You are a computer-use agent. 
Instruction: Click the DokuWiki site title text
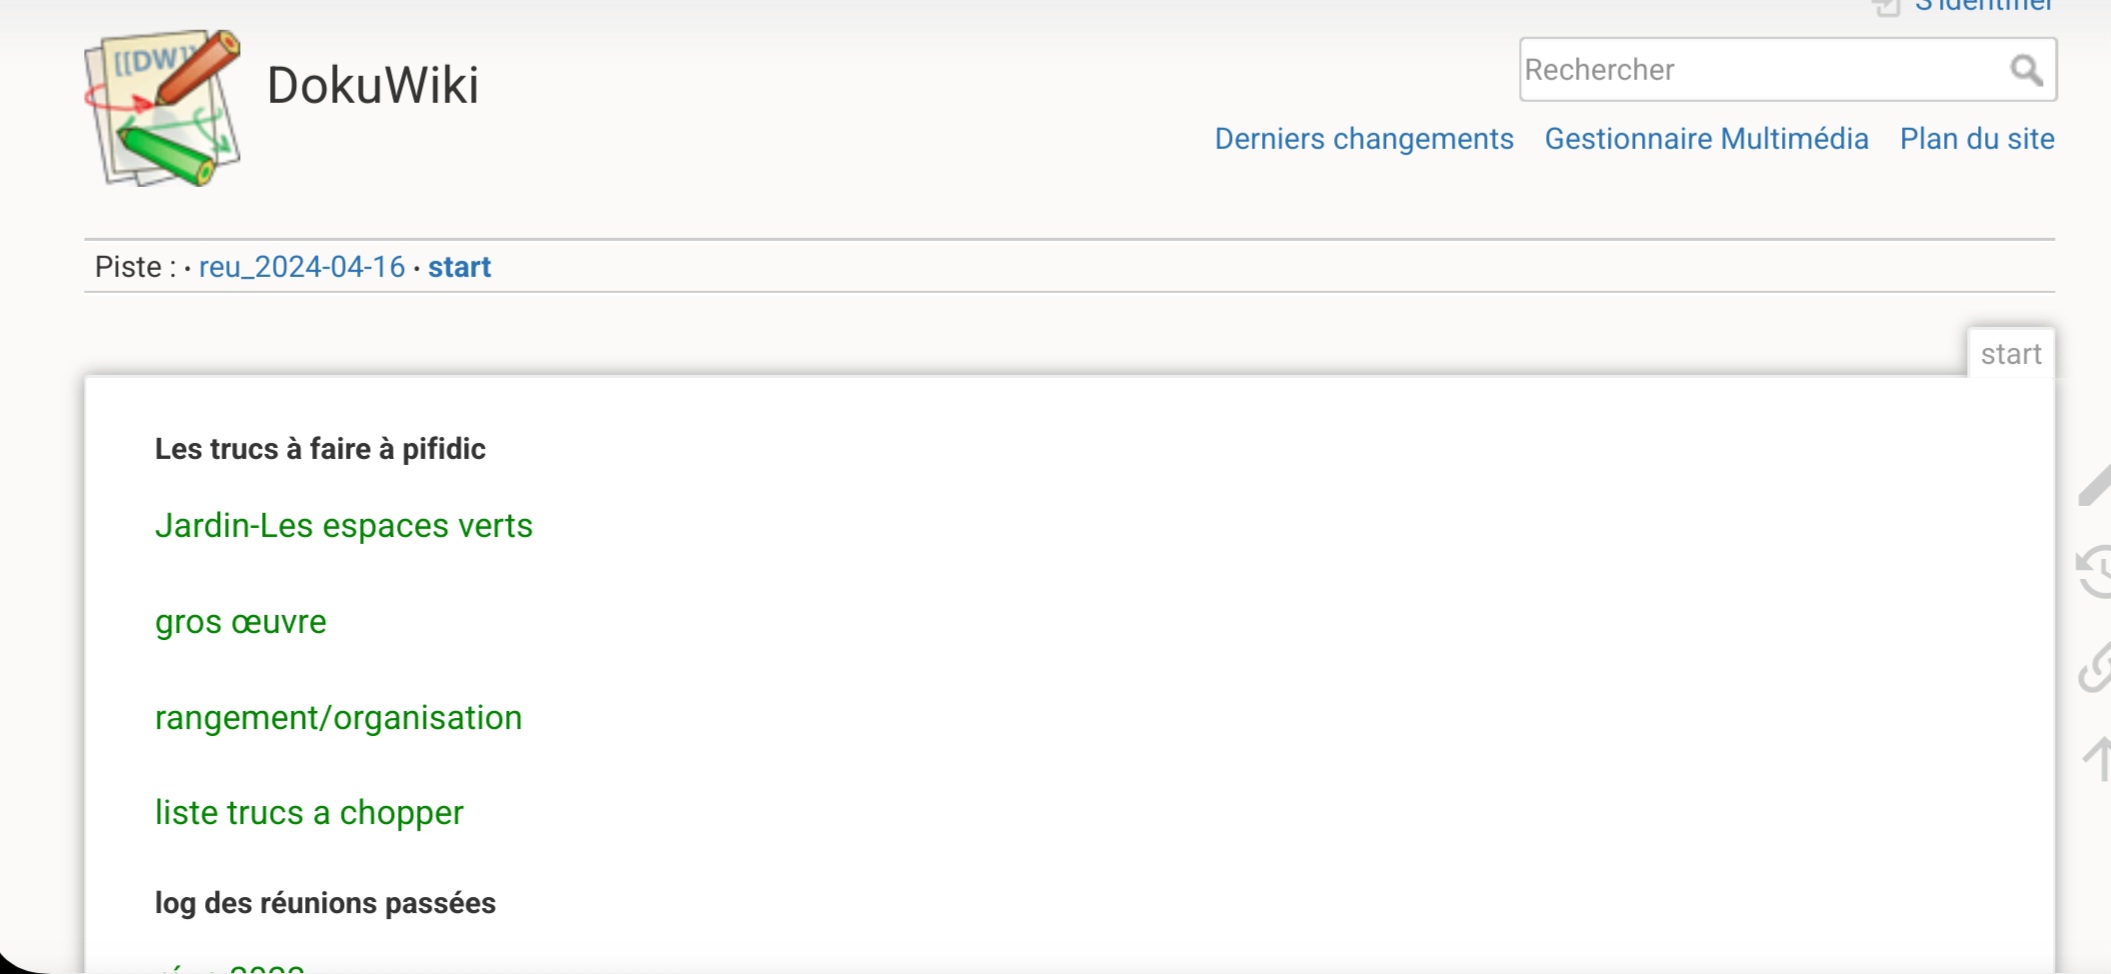372,85
